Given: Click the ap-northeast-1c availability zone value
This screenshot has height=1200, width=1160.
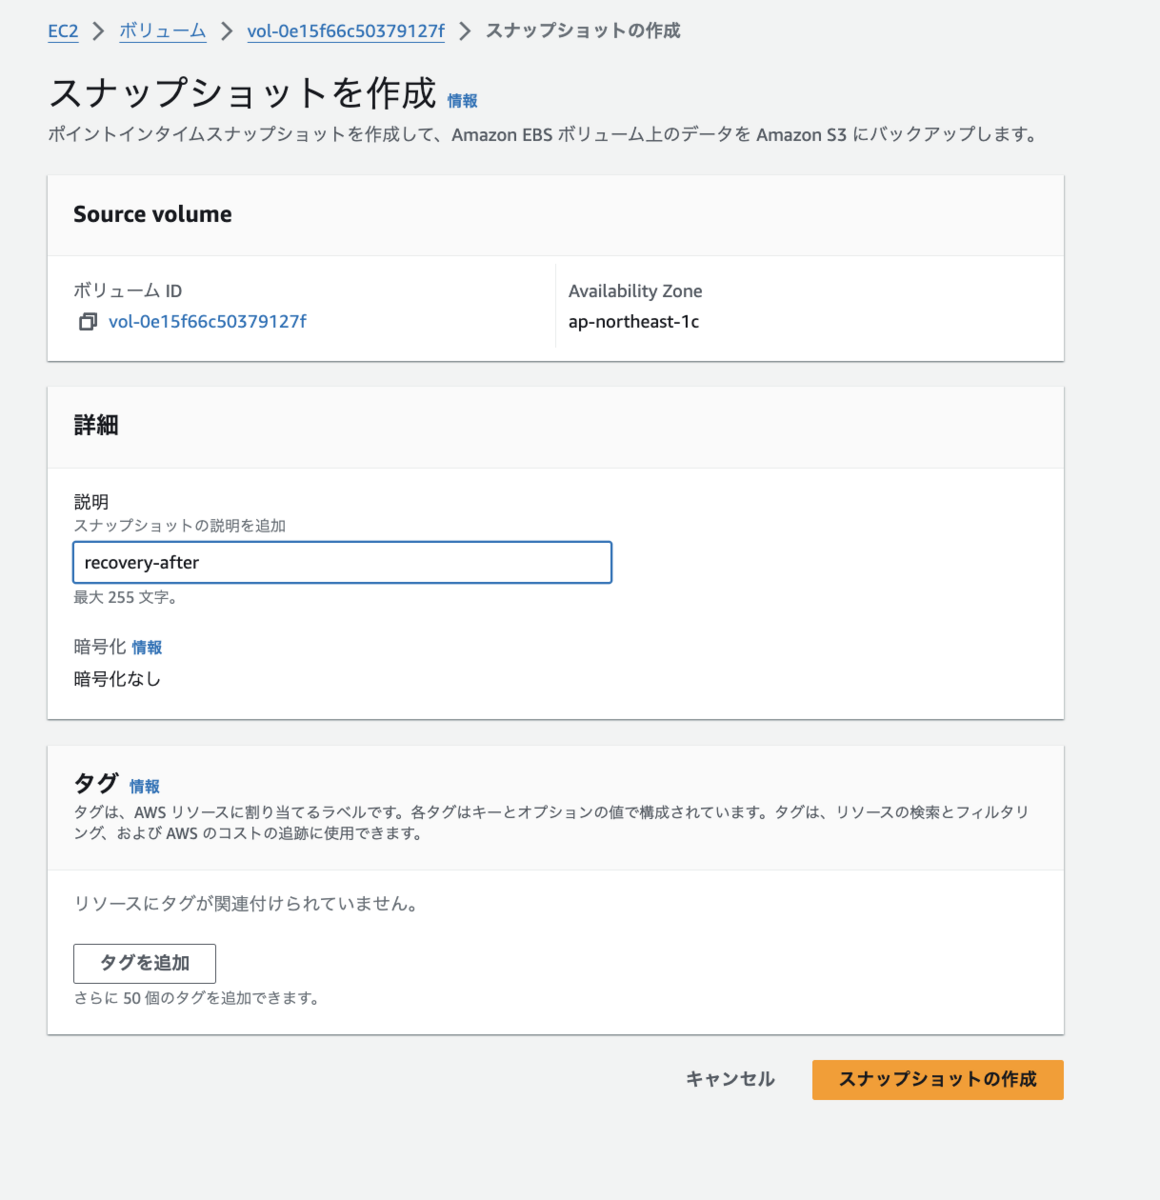Looking at the screenshot, I should click(633, 322).
